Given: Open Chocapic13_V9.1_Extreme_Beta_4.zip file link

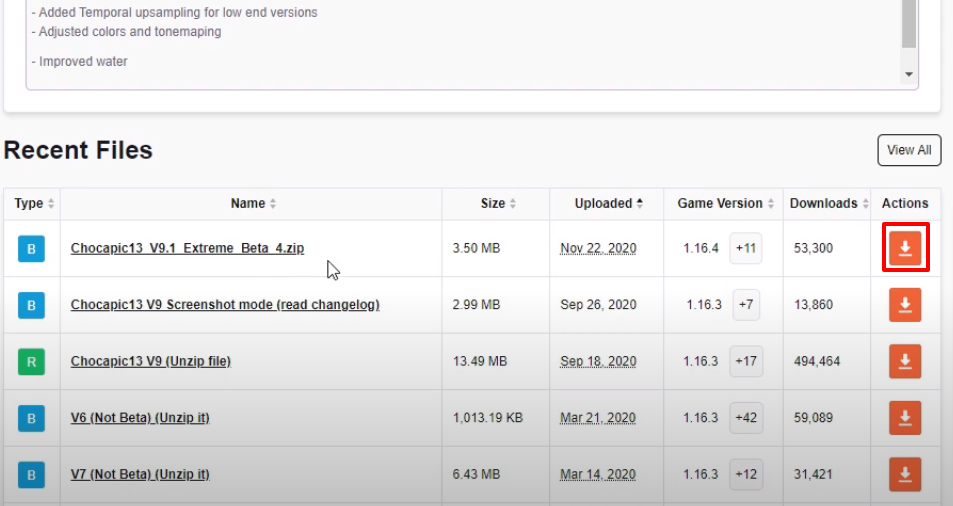Looking at the screenshot, I should pos(187,248).
